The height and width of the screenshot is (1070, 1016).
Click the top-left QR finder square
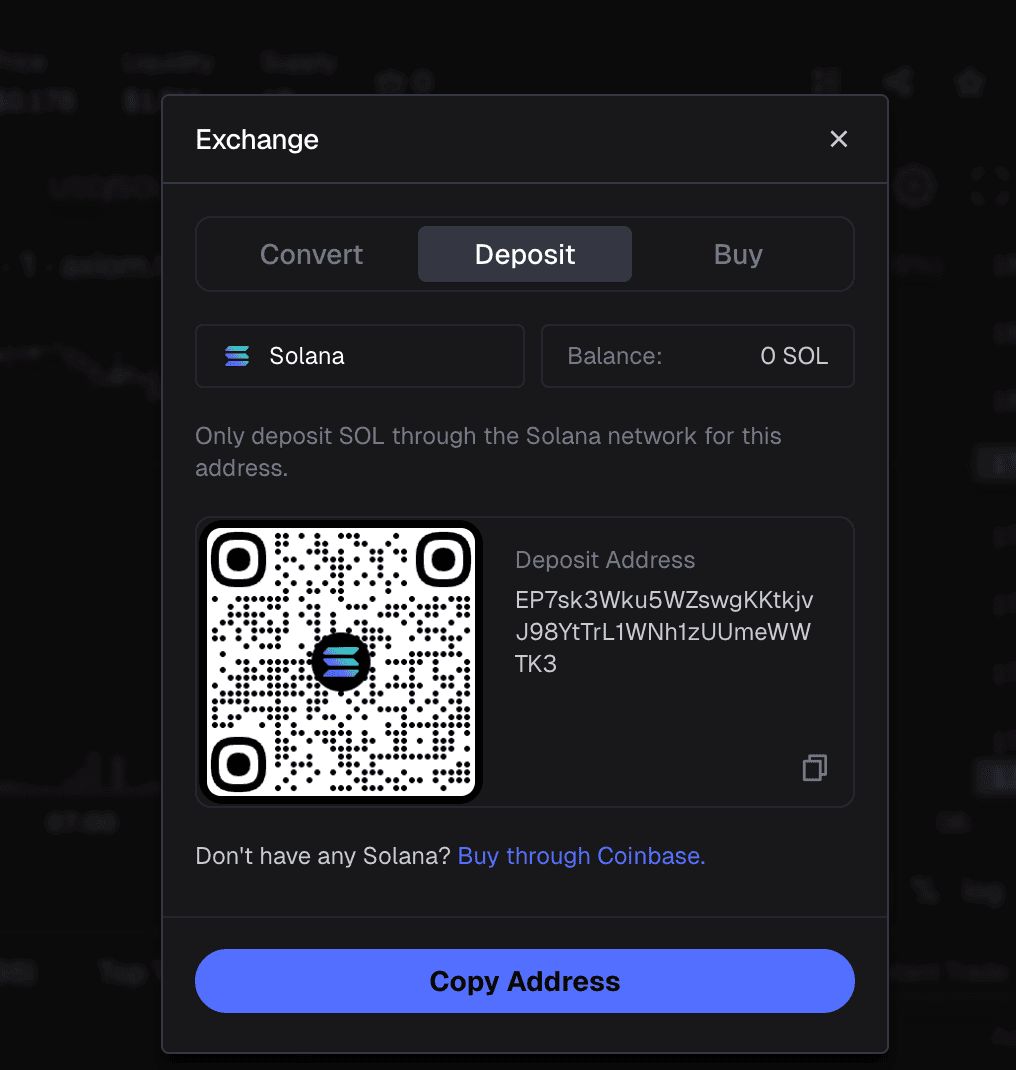[238, 560]
